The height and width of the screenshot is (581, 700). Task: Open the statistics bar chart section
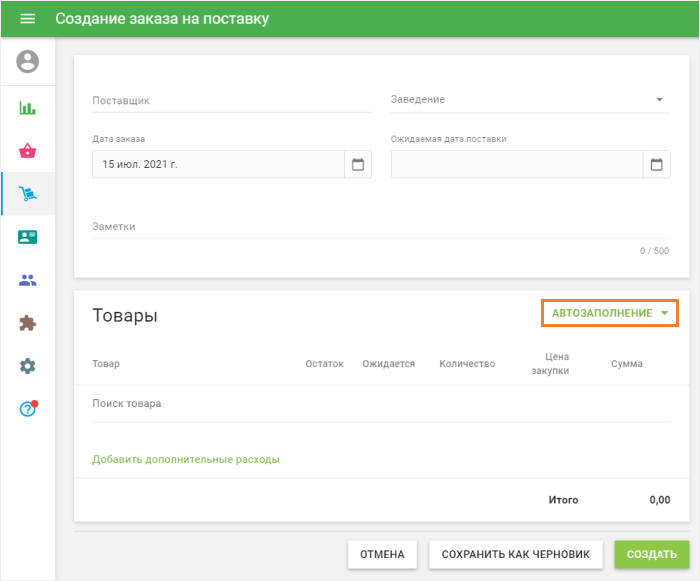click(27, 107)
